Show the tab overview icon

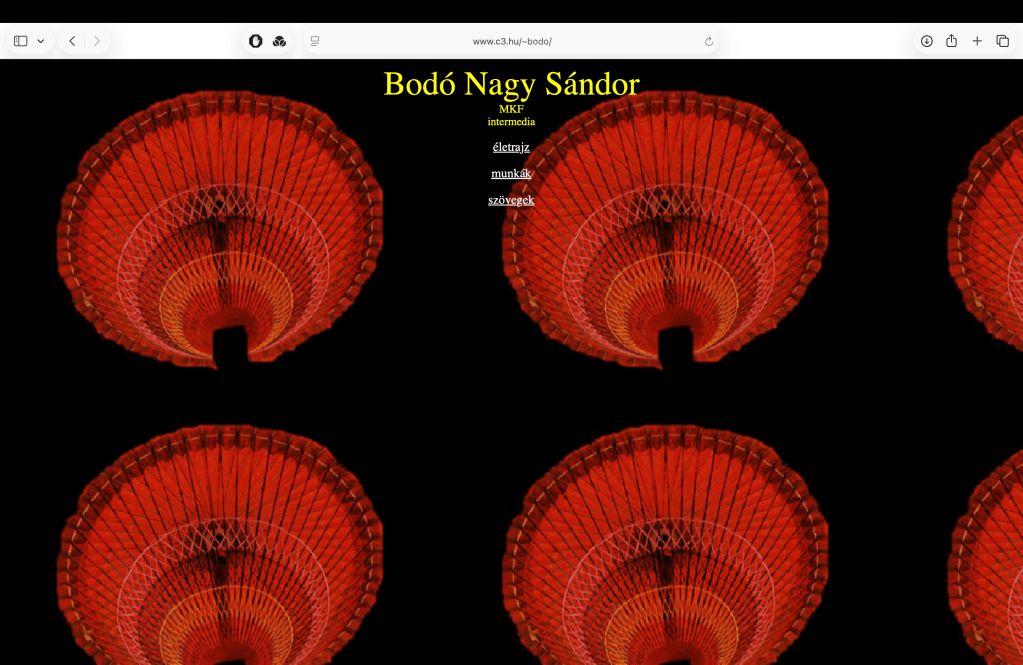(1003, 41)
